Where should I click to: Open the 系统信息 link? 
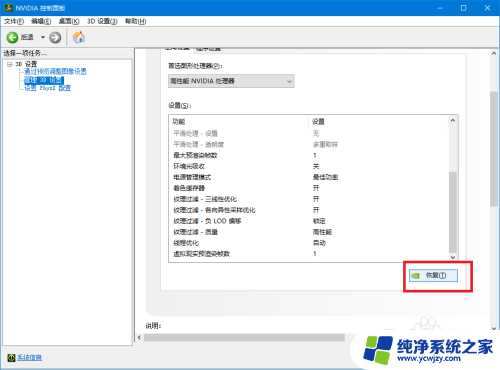(x=29, y=357)
